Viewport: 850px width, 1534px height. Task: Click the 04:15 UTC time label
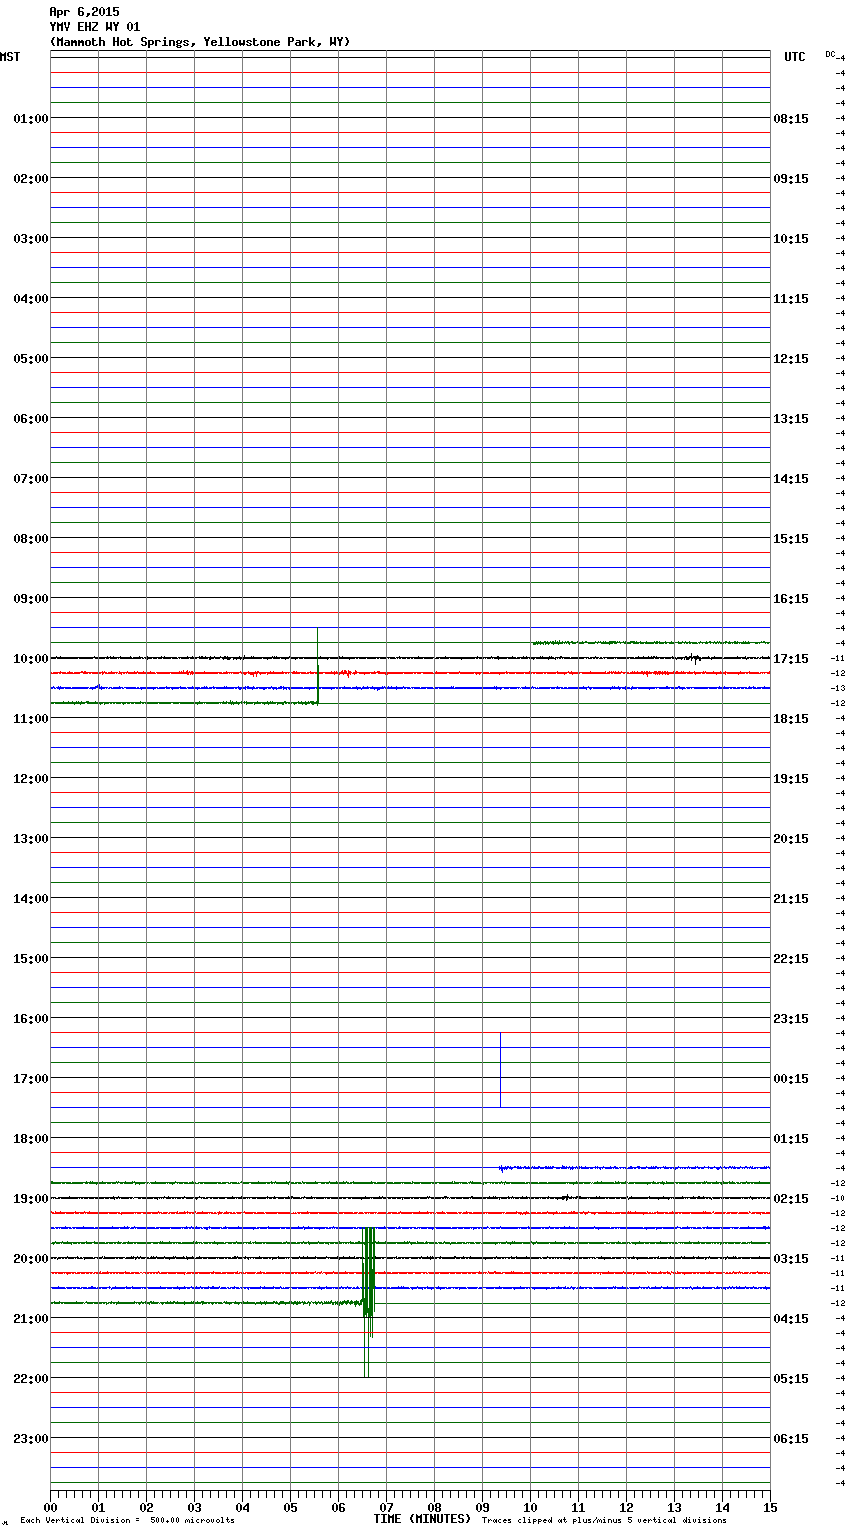791,1318
